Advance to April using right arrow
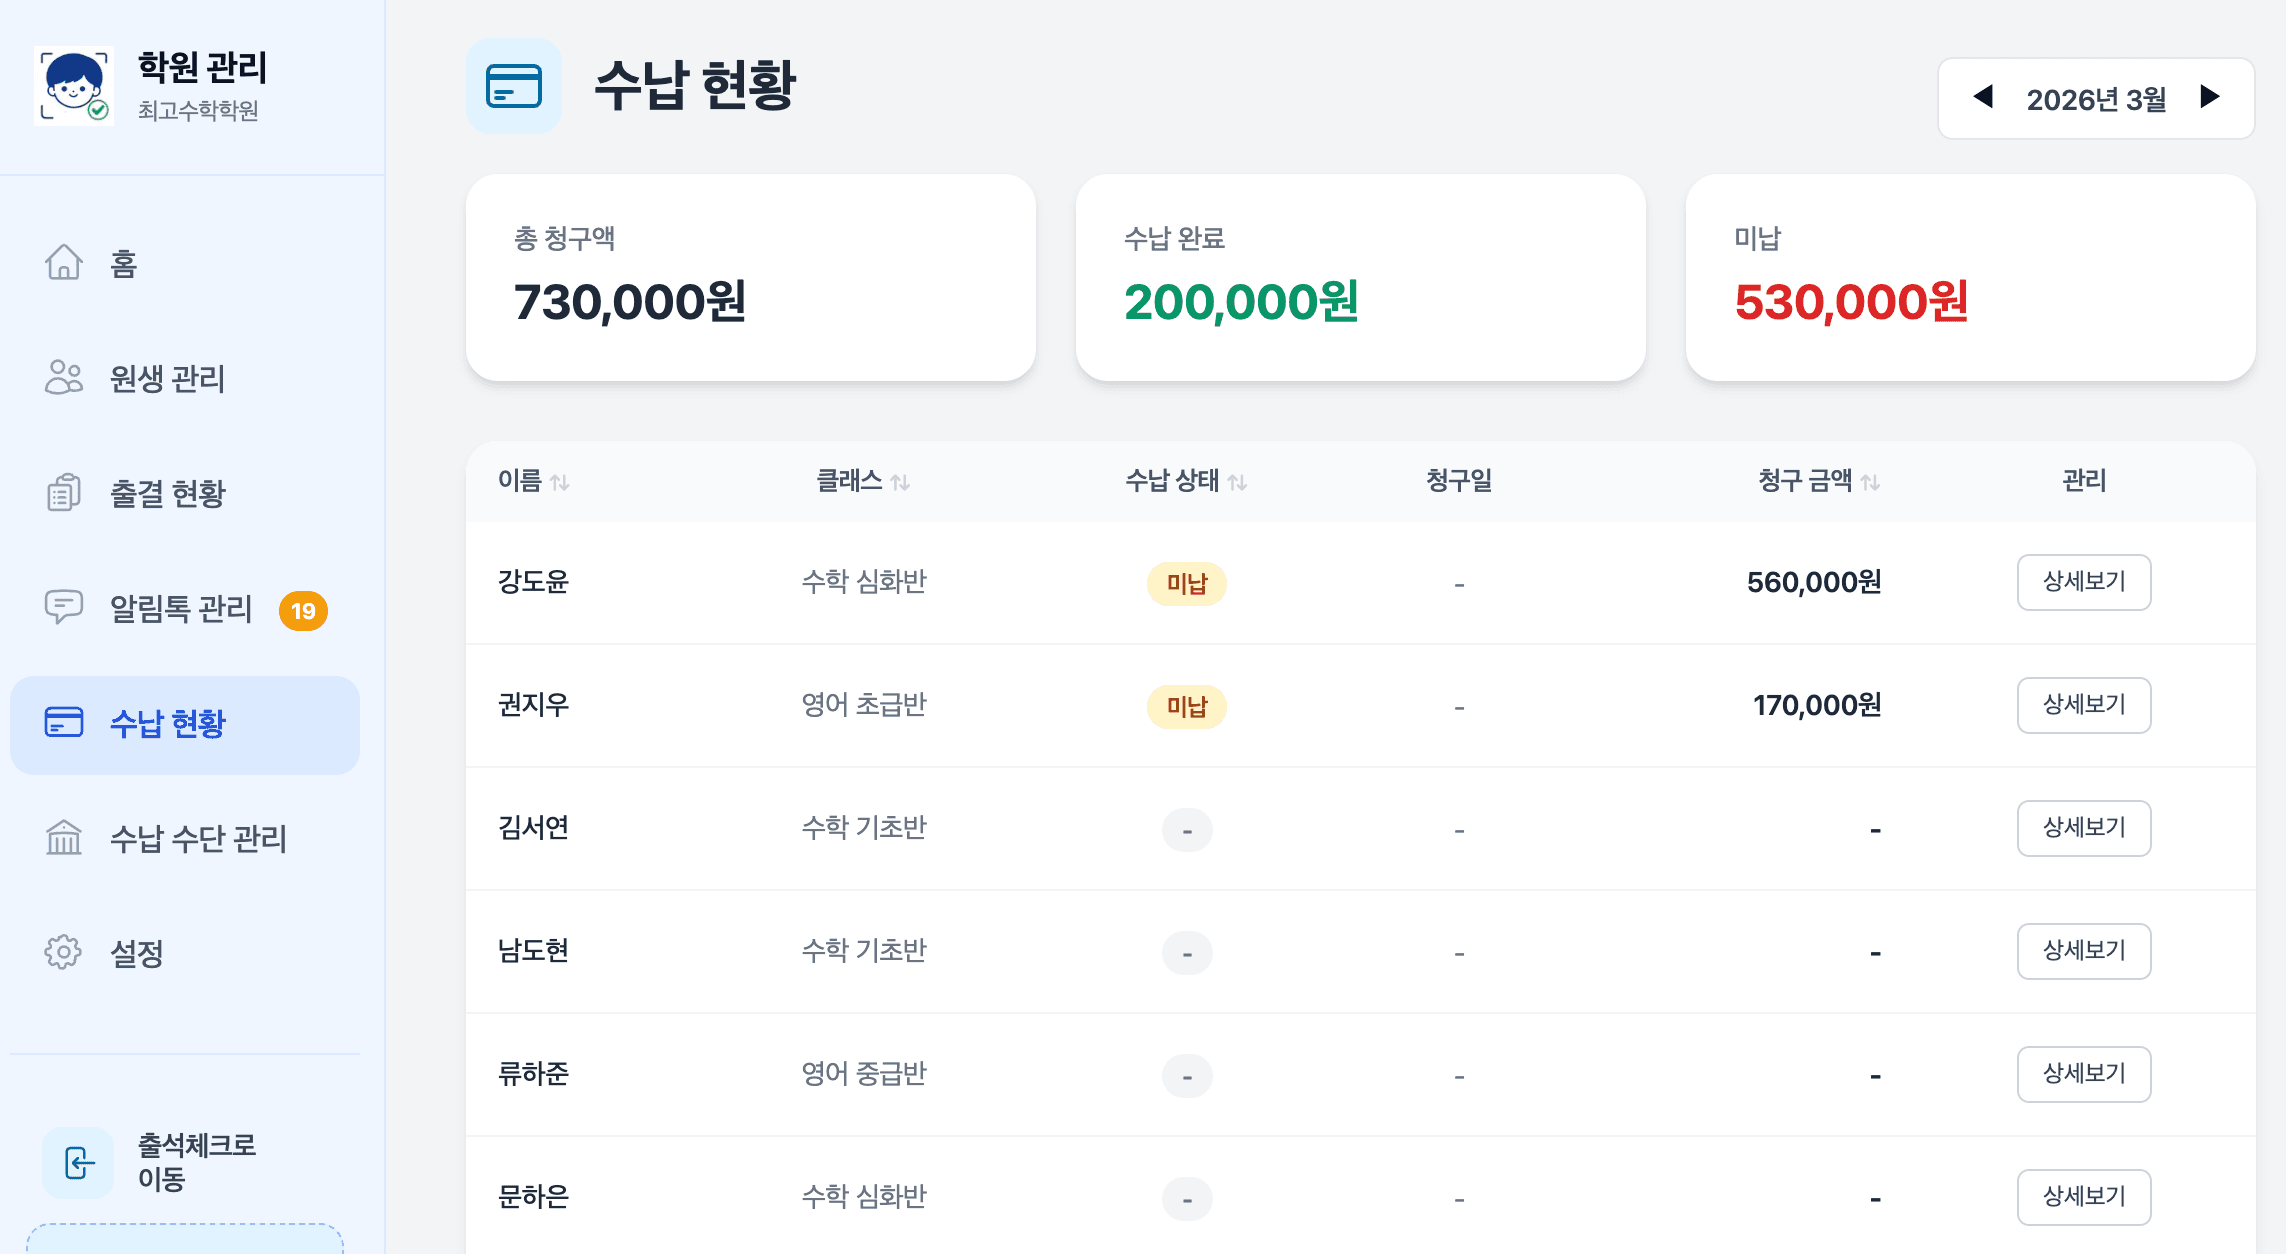 pos(2208,97)
